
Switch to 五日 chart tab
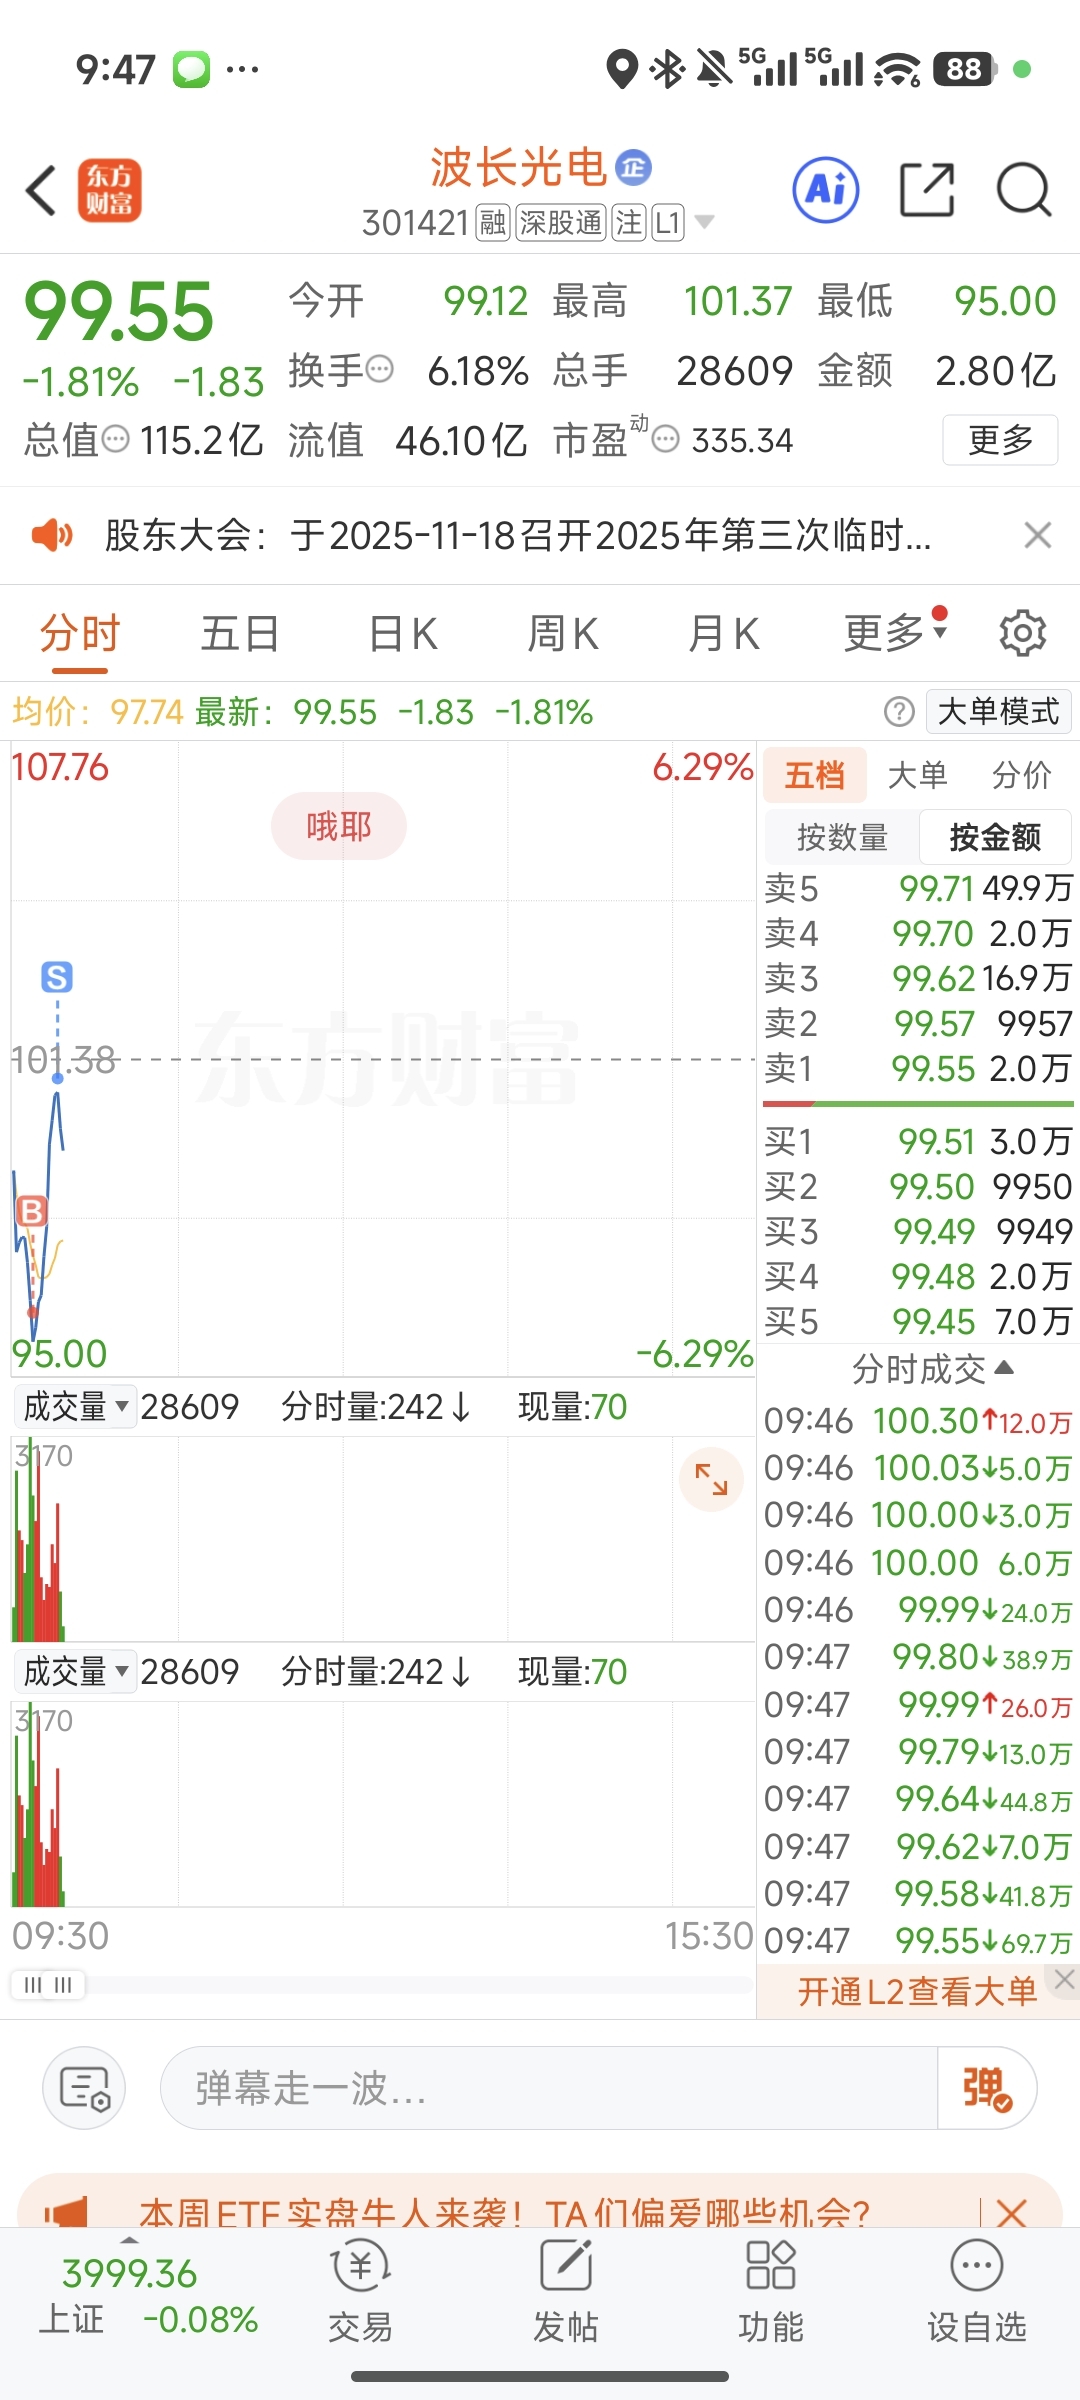240,633
